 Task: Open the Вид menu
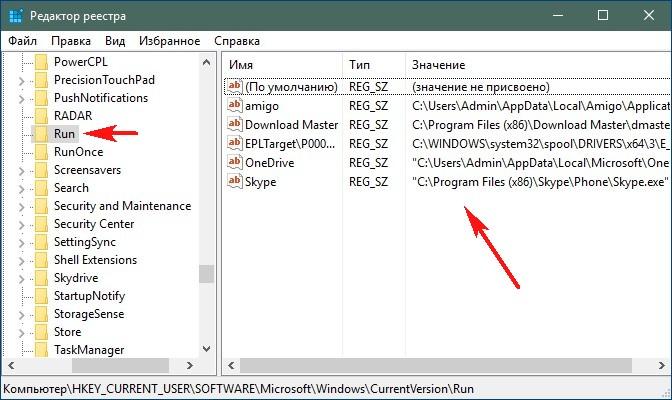(x=115, y=41)
